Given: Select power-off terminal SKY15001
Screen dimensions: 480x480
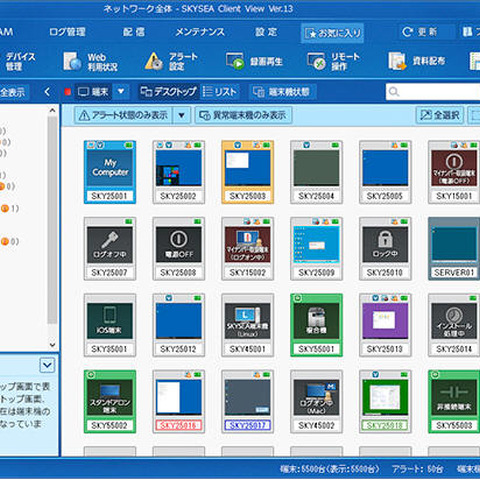Looking at the screenshot, I should 454,172.
